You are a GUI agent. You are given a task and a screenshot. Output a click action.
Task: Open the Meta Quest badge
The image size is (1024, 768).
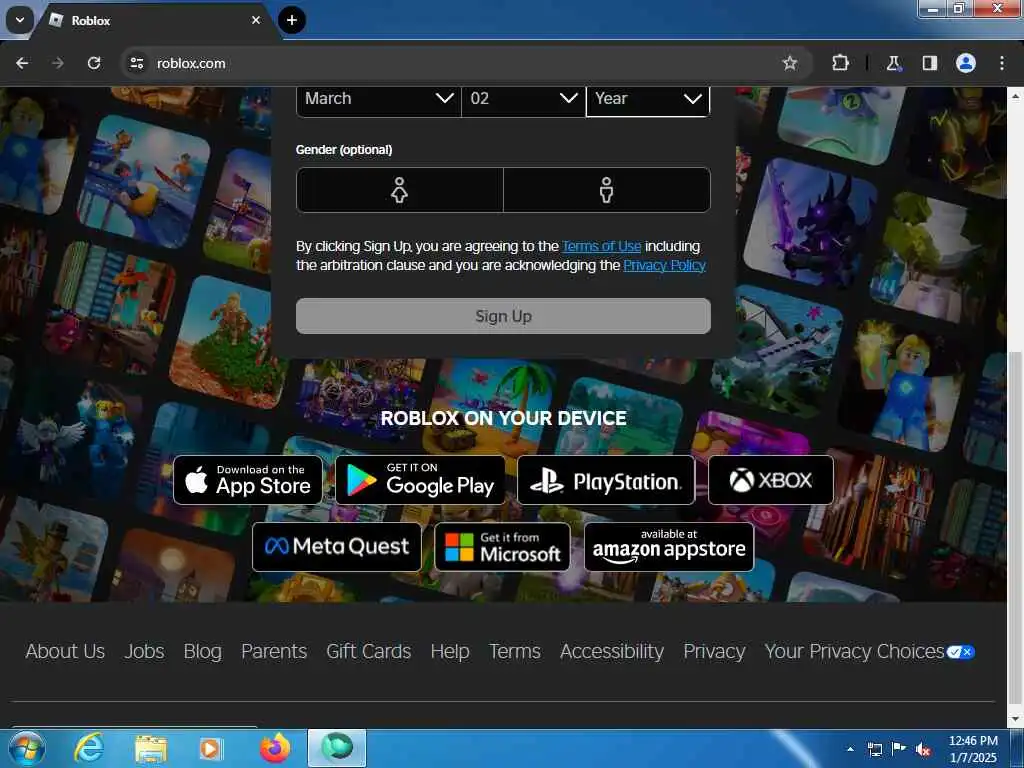[x=337, y=547]
